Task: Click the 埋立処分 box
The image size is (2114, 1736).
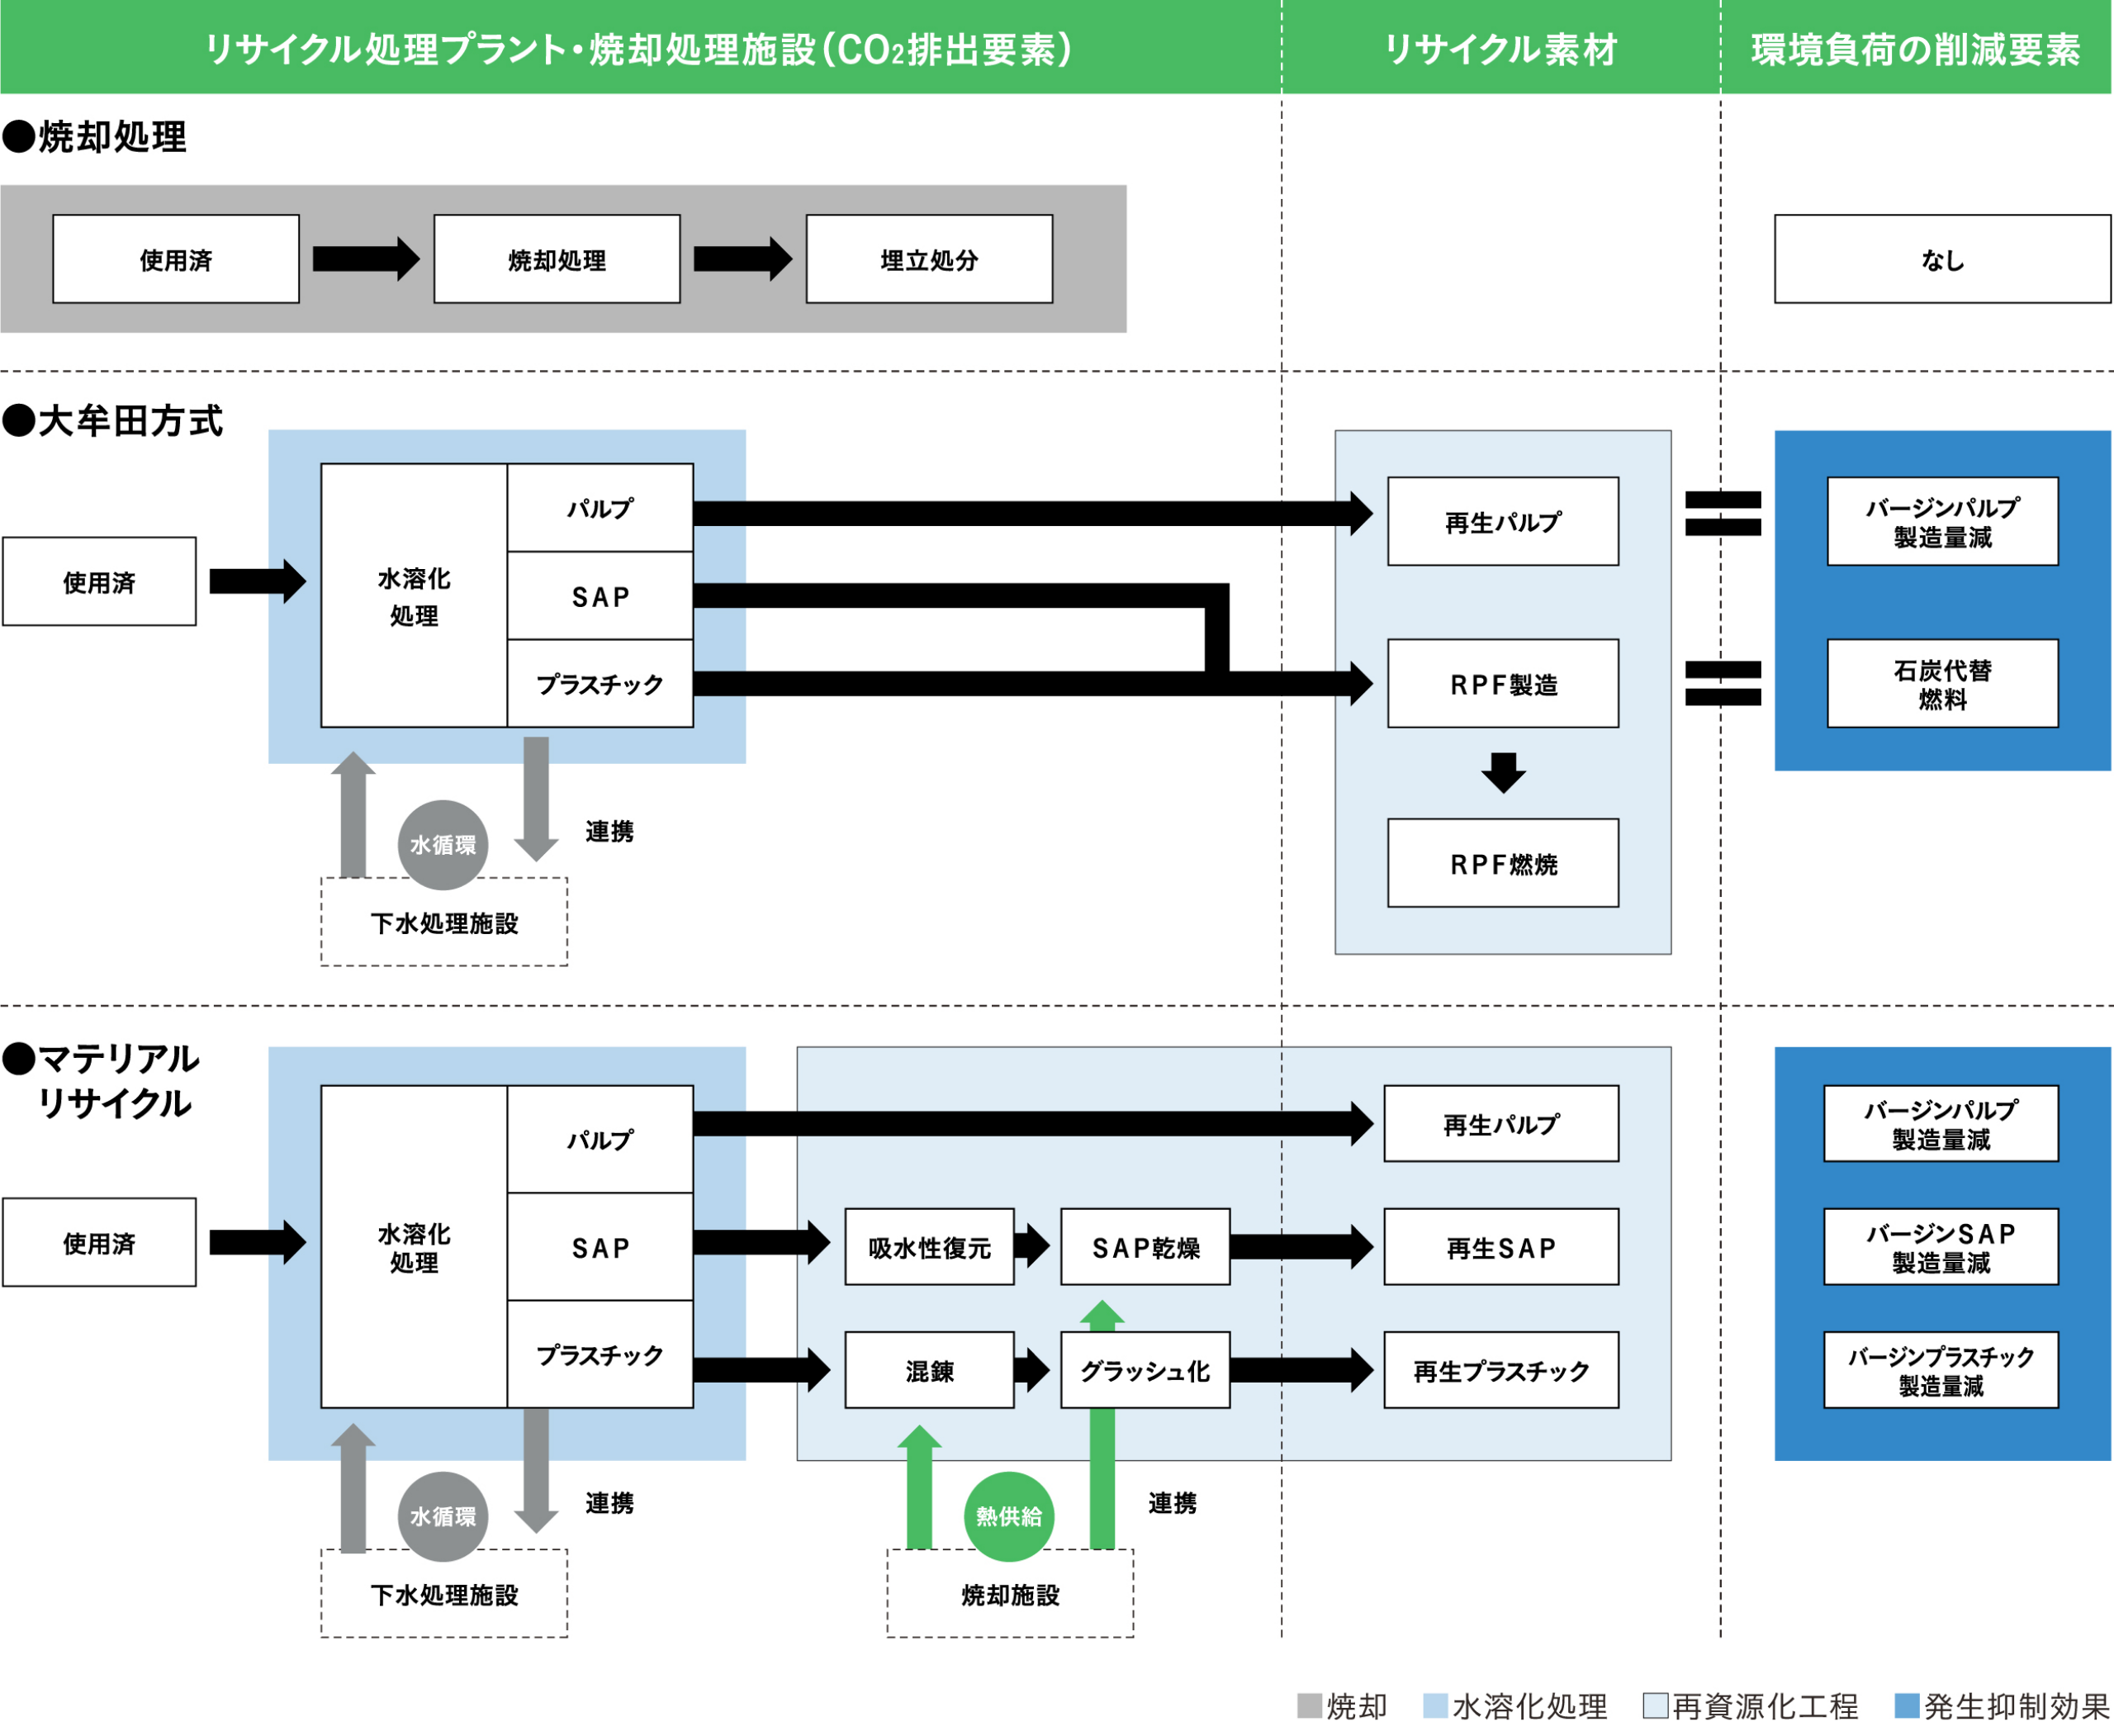Action: coord(929,259)
